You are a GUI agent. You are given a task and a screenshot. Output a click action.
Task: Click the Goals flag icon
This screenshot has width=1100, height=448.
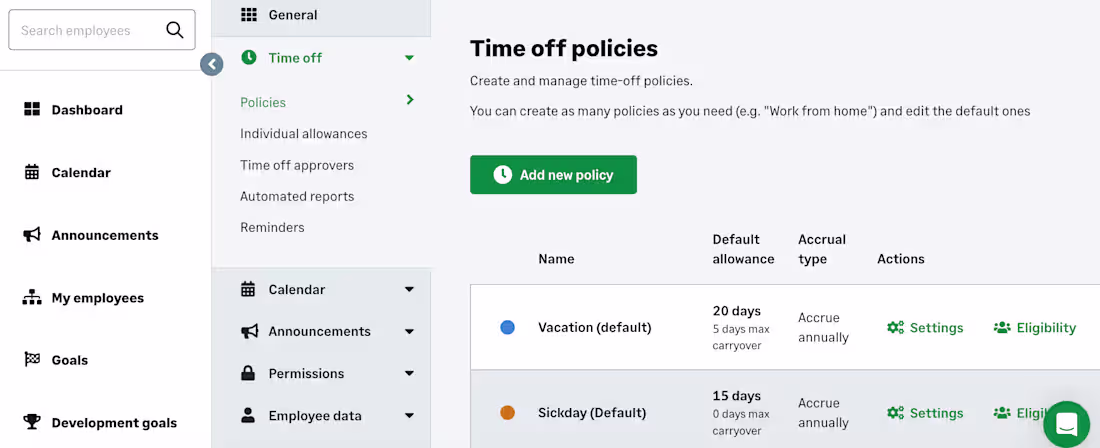(32, 360)
